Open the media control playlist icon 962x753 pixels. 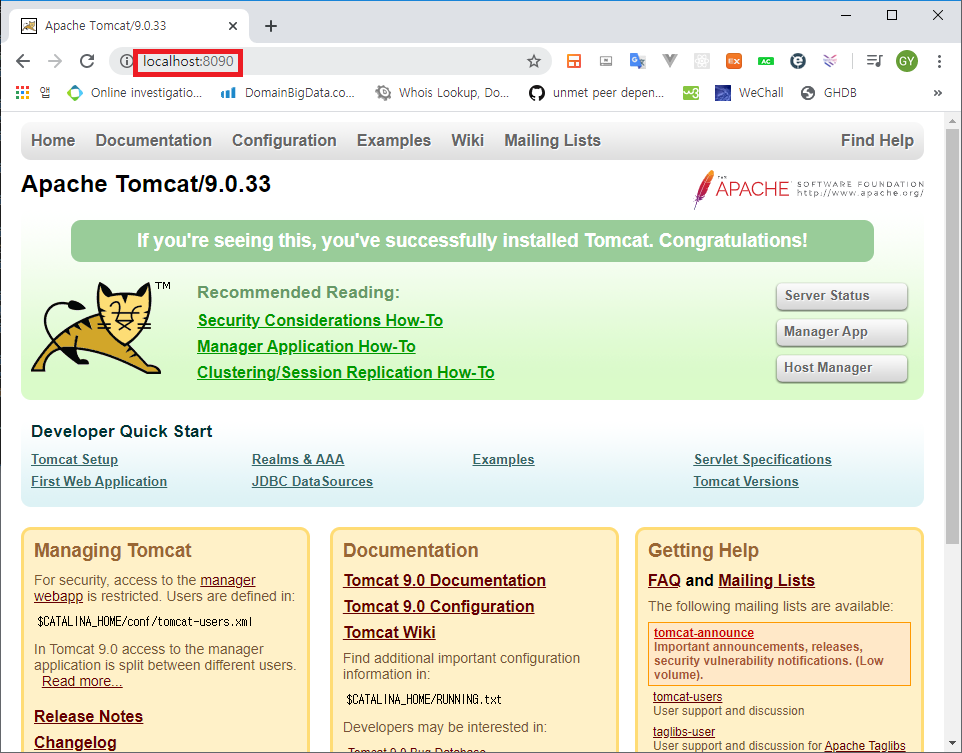874,61
